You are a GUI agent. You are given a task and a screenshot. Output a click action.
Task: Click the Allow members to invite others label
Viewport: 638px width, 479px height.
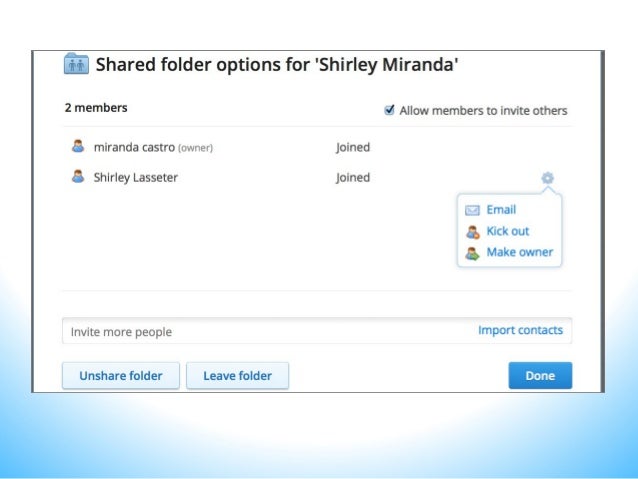click(x=483, y=110)
